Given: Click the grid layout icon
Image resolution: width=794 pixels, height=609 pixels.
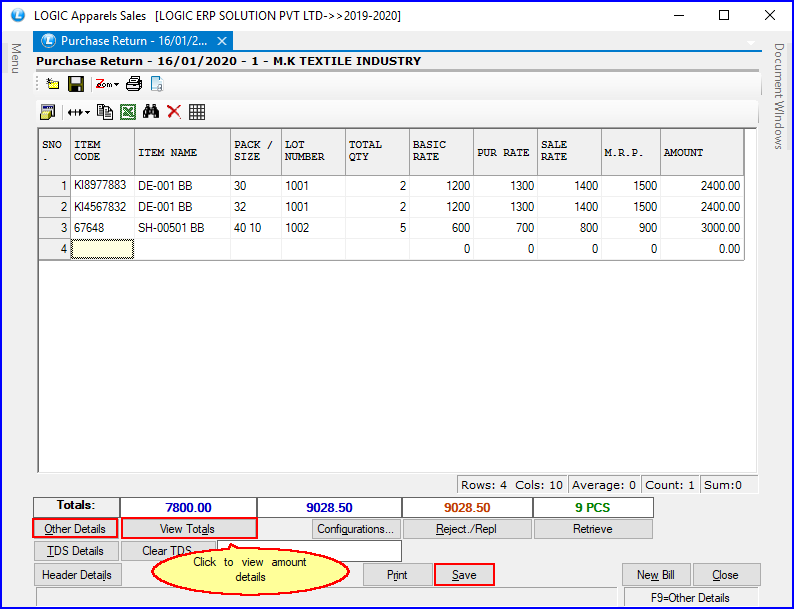Looking at the screenshot, I should click(196, 112).
